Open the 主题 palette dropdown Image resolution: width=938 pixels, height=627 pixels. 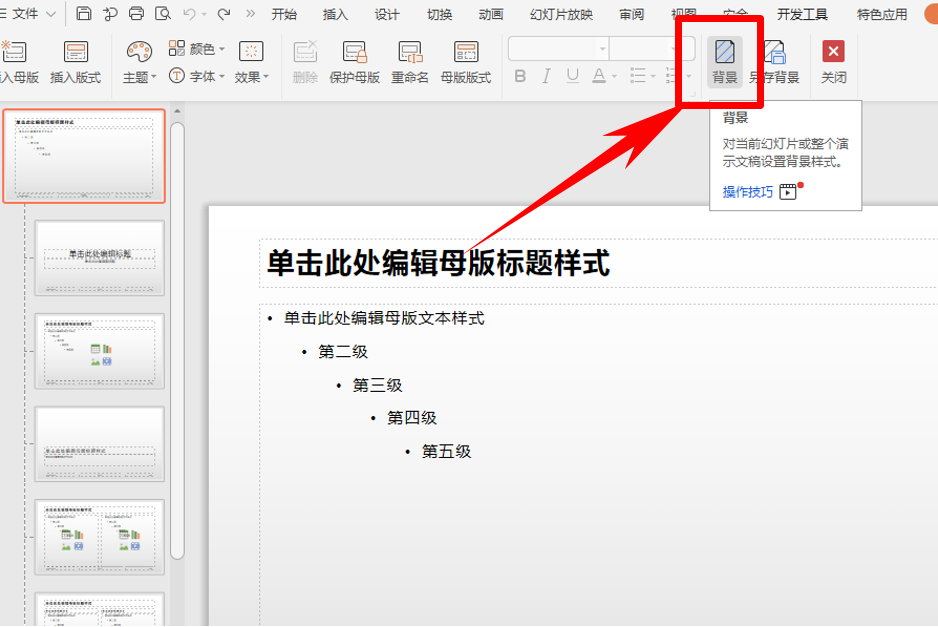coord(140,62)
